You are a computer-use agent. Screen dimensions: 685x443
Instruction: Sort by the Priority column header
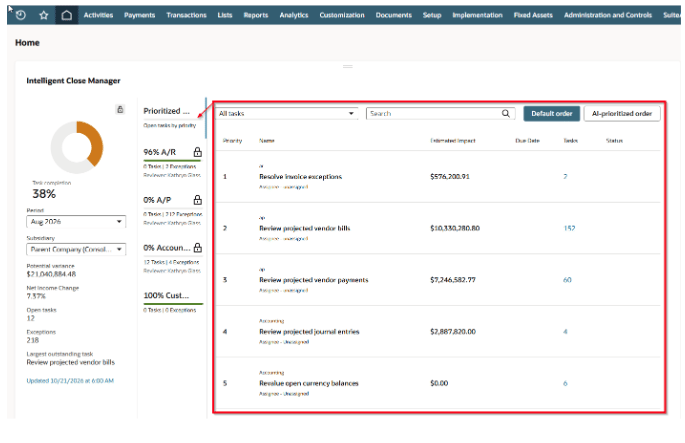tap(232, 141)
